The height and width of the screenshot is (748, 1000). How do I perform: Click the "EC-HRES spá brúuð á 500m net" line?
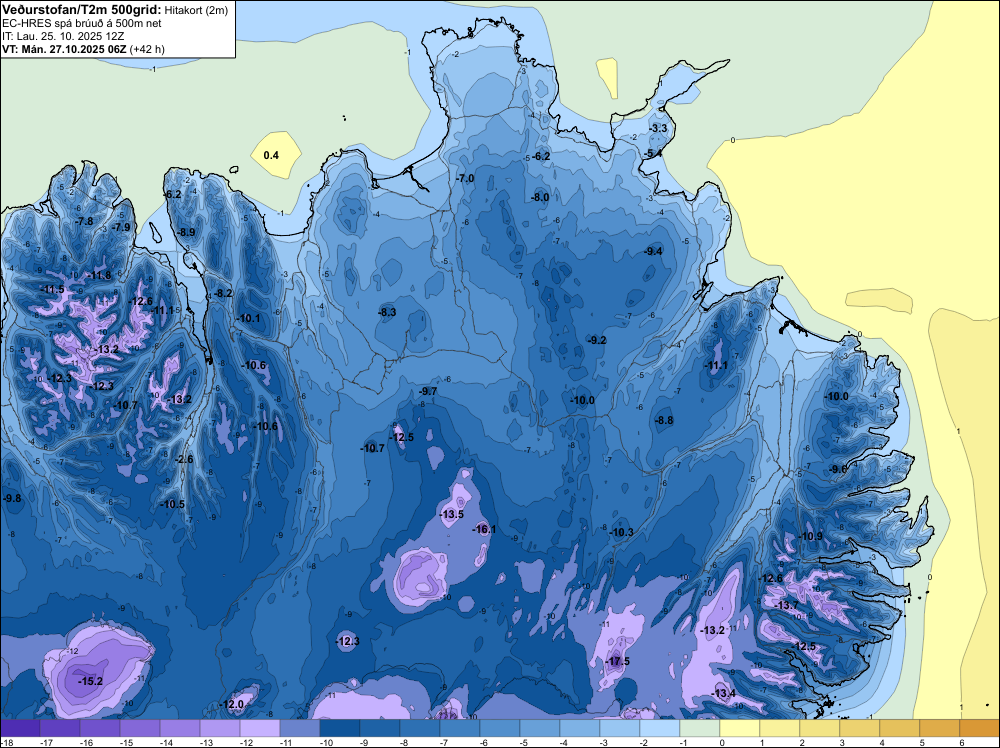(82, 23)
